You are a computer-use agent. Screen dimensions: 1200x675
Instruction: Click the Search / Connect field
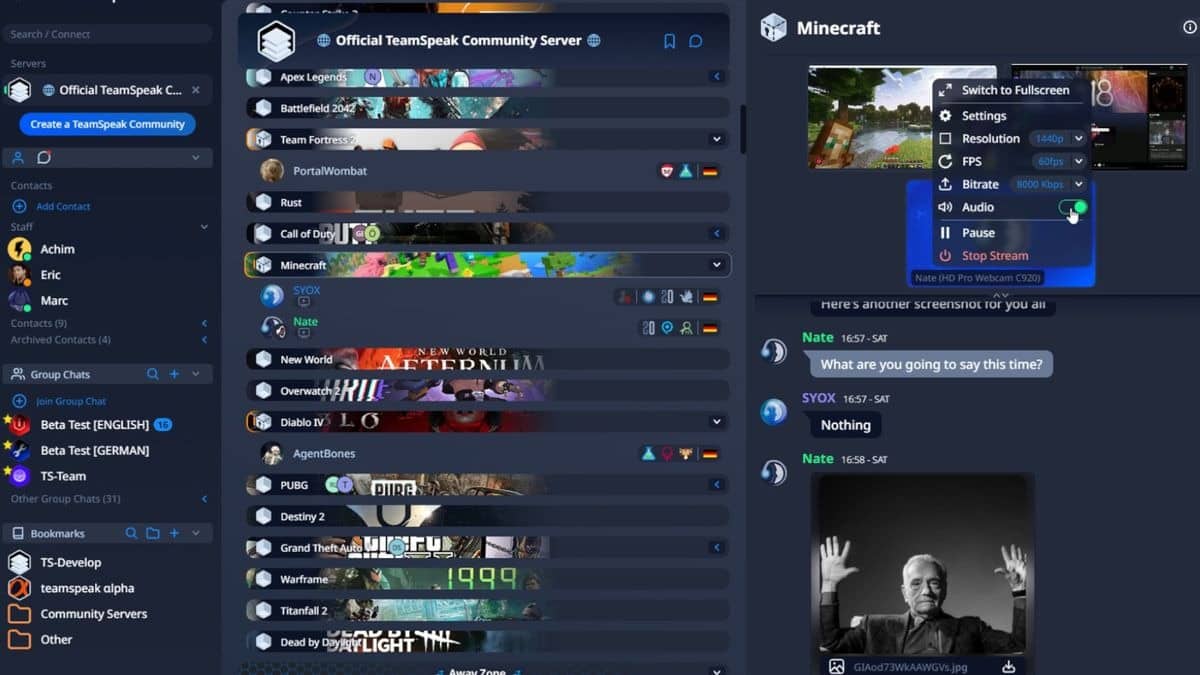[106, 34]
